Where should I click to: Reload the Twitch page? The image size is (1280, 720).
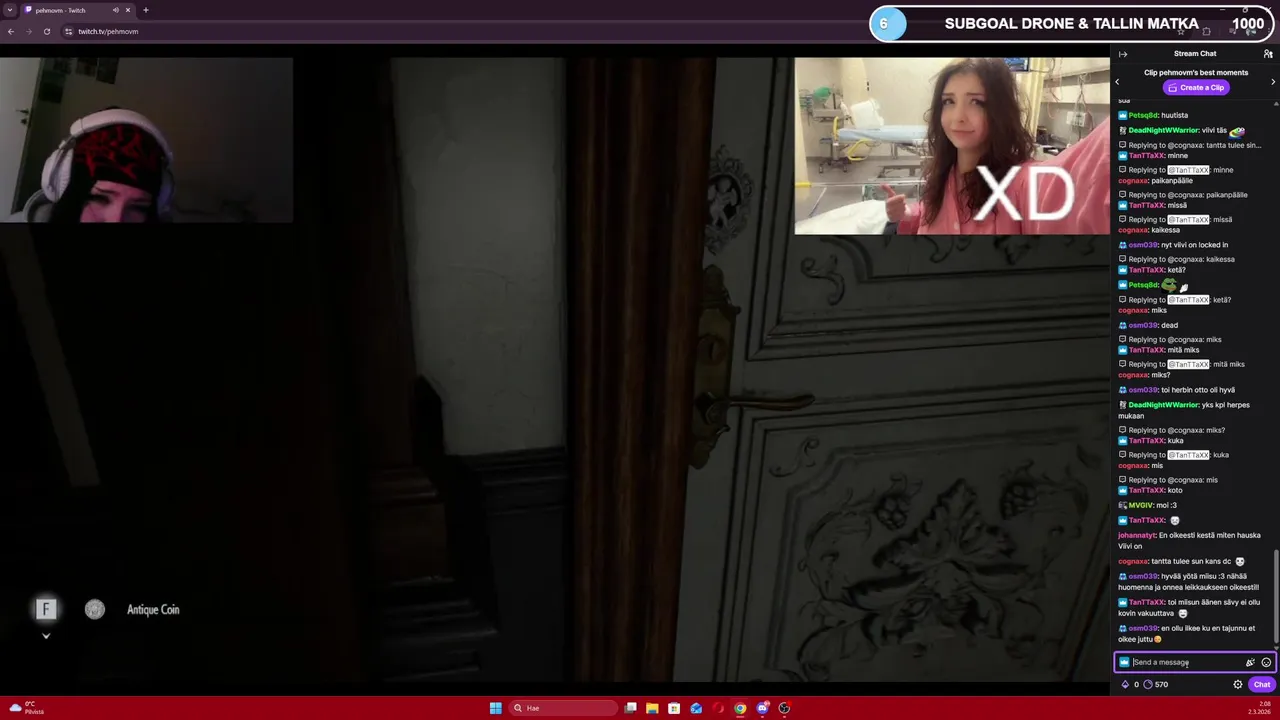click(x=46, y=31)
